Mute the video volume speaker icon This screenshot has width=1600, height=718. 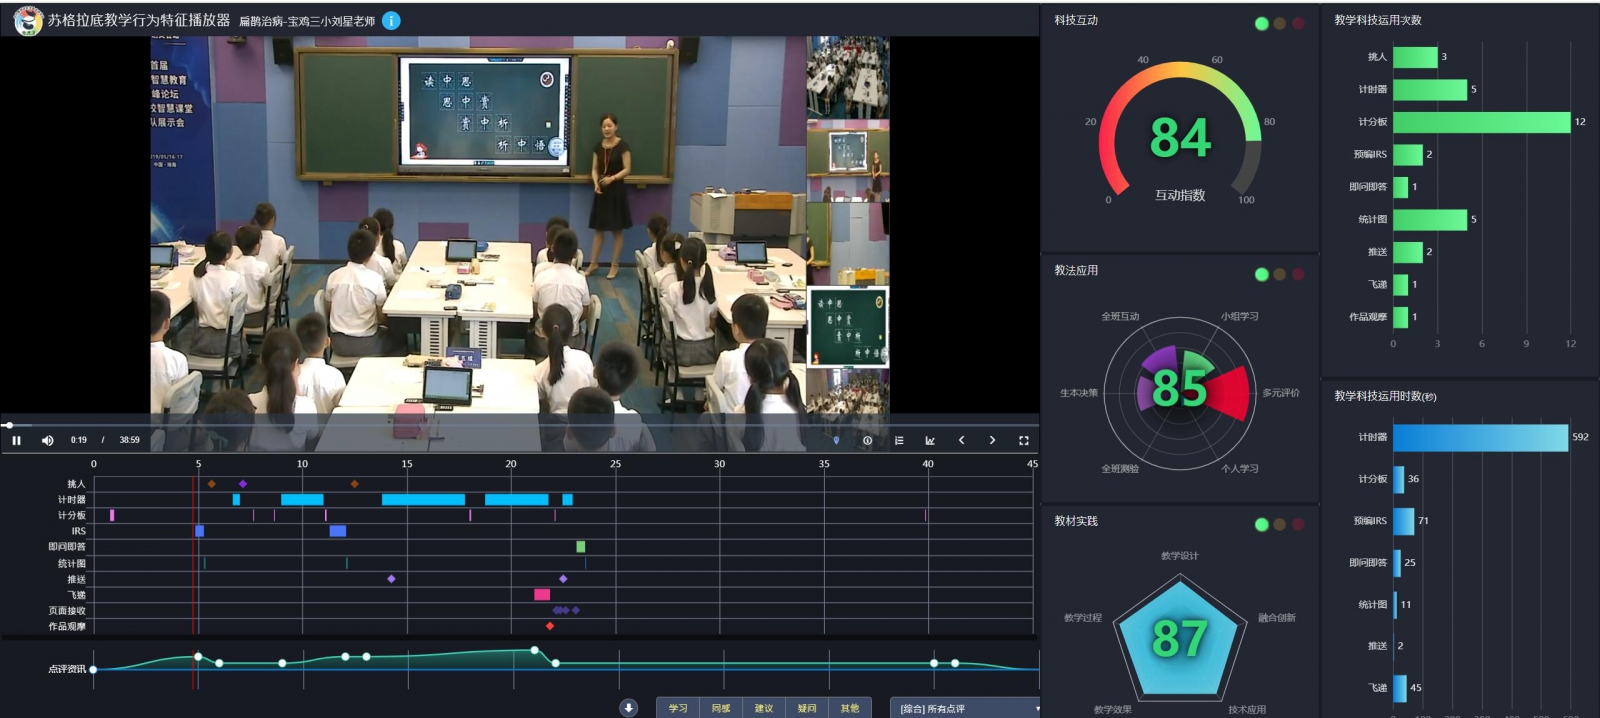47,440
